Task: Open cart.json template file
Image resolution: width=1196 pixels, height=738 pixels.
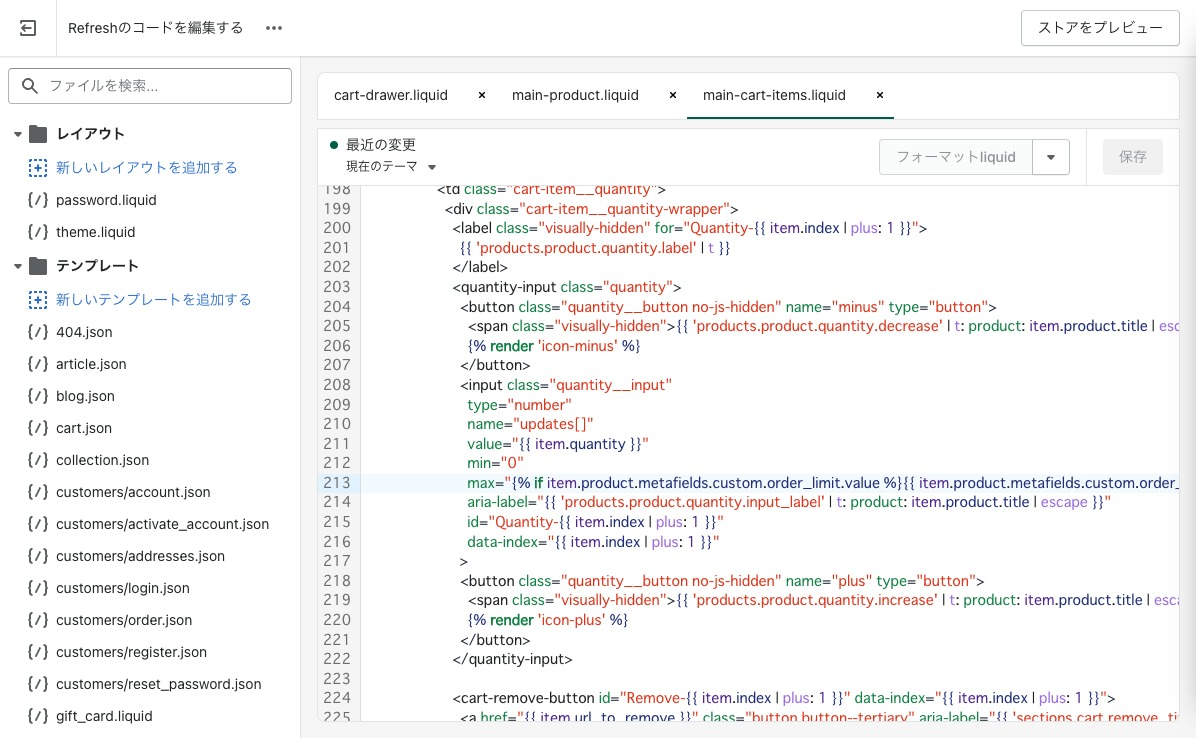Action: pyautogui.click(x=84, y=428)
